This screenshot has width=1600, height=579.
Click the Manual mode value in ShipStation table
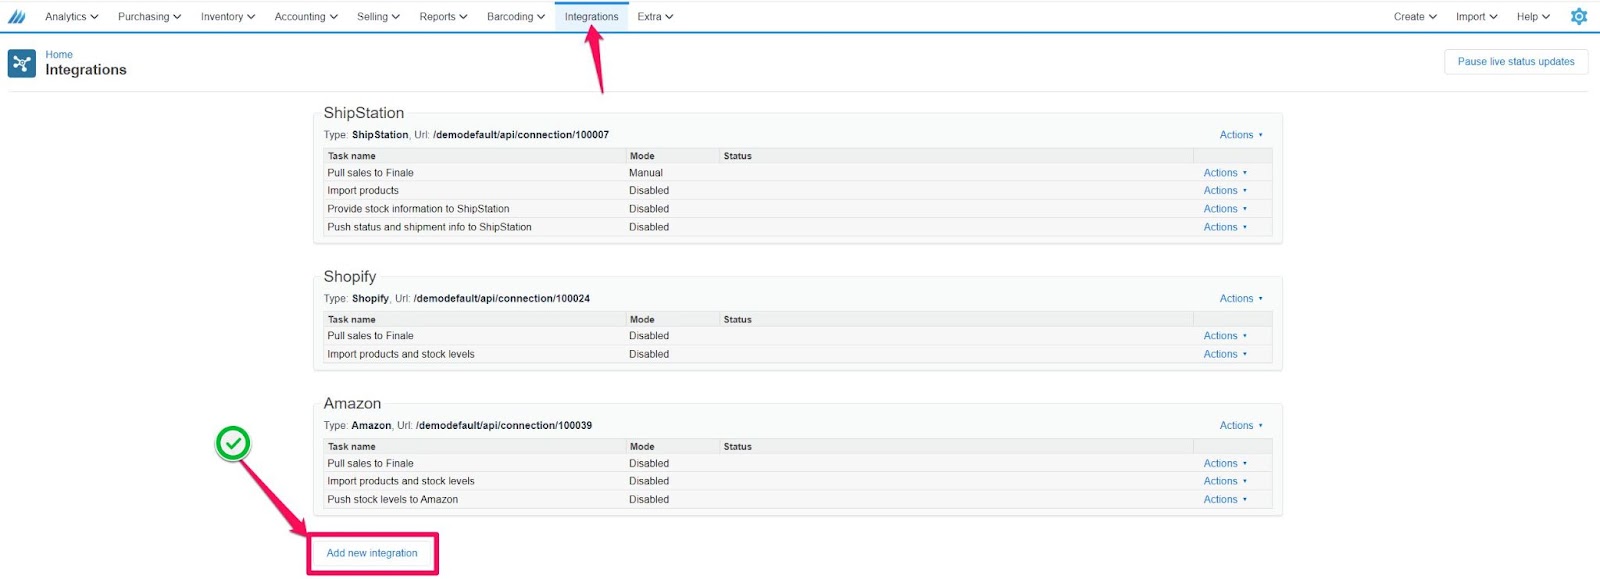tap(646, 173)
